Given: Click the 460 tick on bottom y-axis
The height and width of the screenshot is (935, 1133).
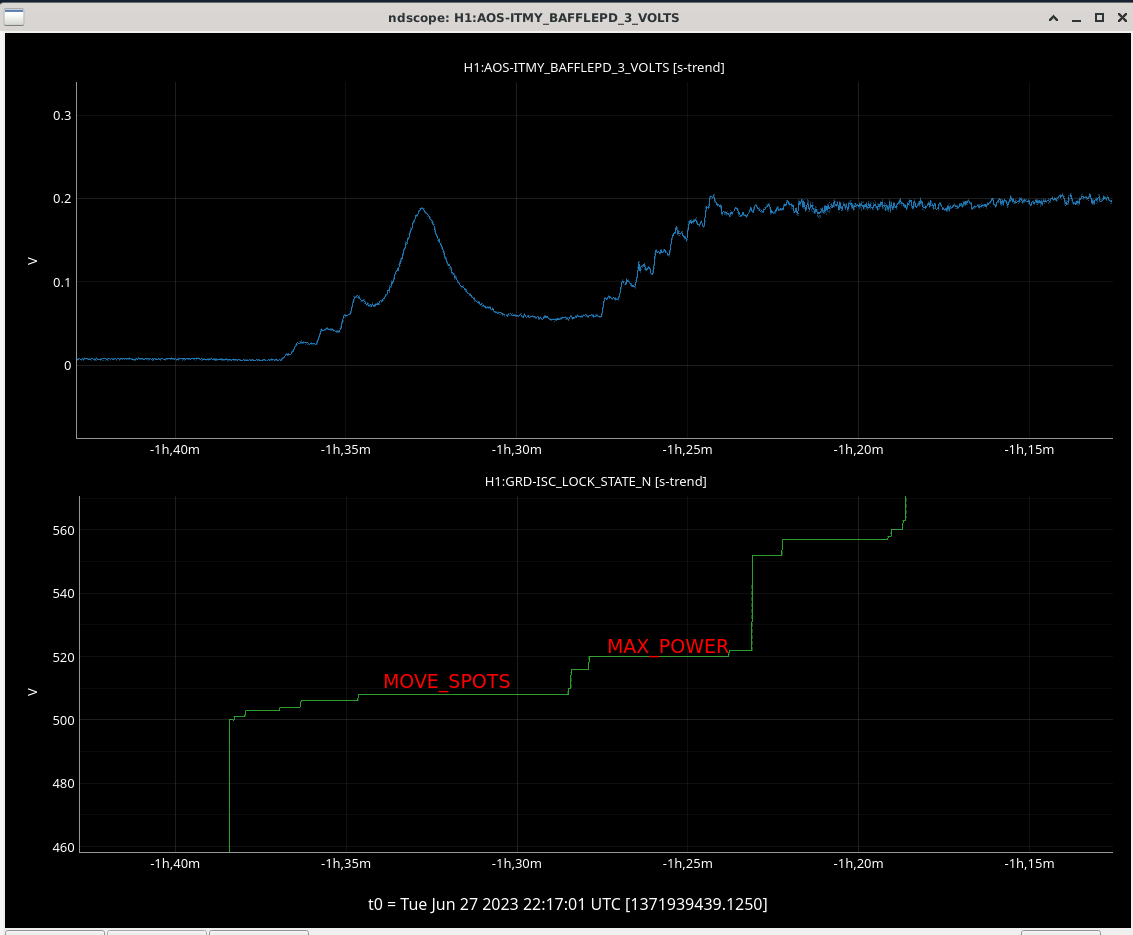Looking at the screenshot, I should point(62,848).
